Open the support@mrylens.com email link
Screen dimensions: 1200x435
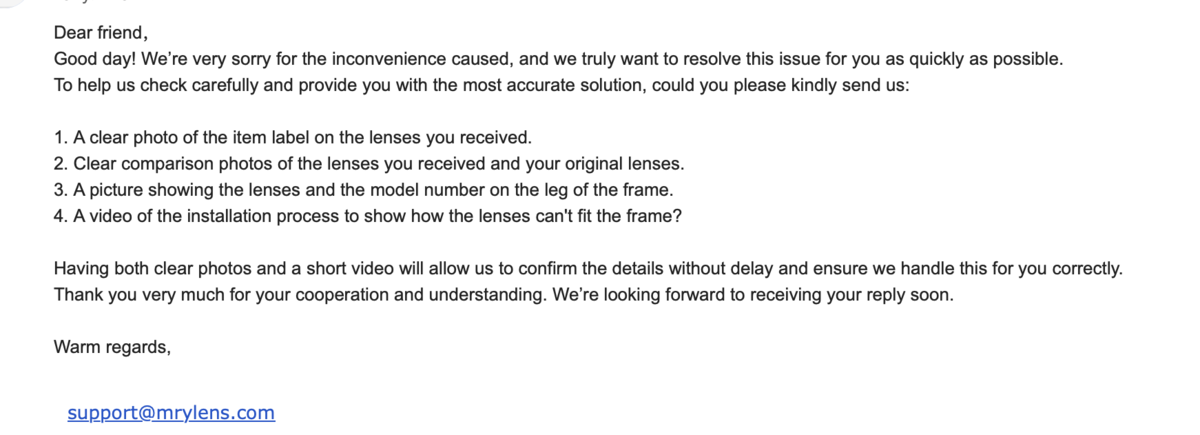click(171, 413)
